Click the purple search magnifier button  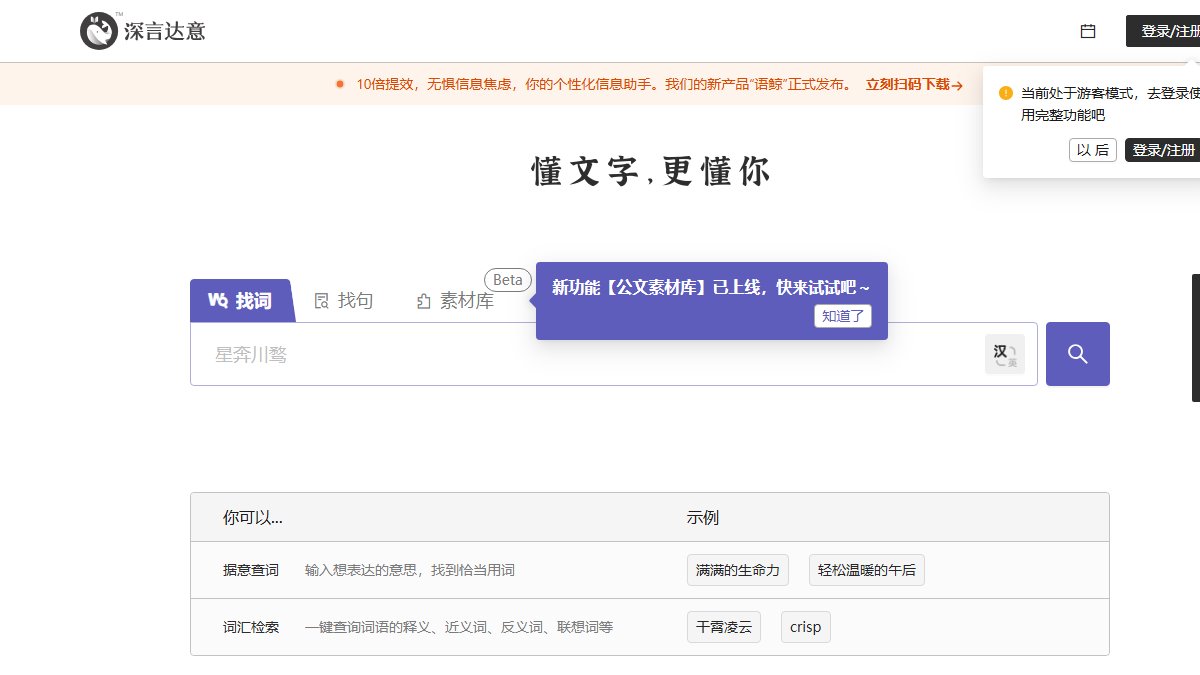[x=1078, y=354]
